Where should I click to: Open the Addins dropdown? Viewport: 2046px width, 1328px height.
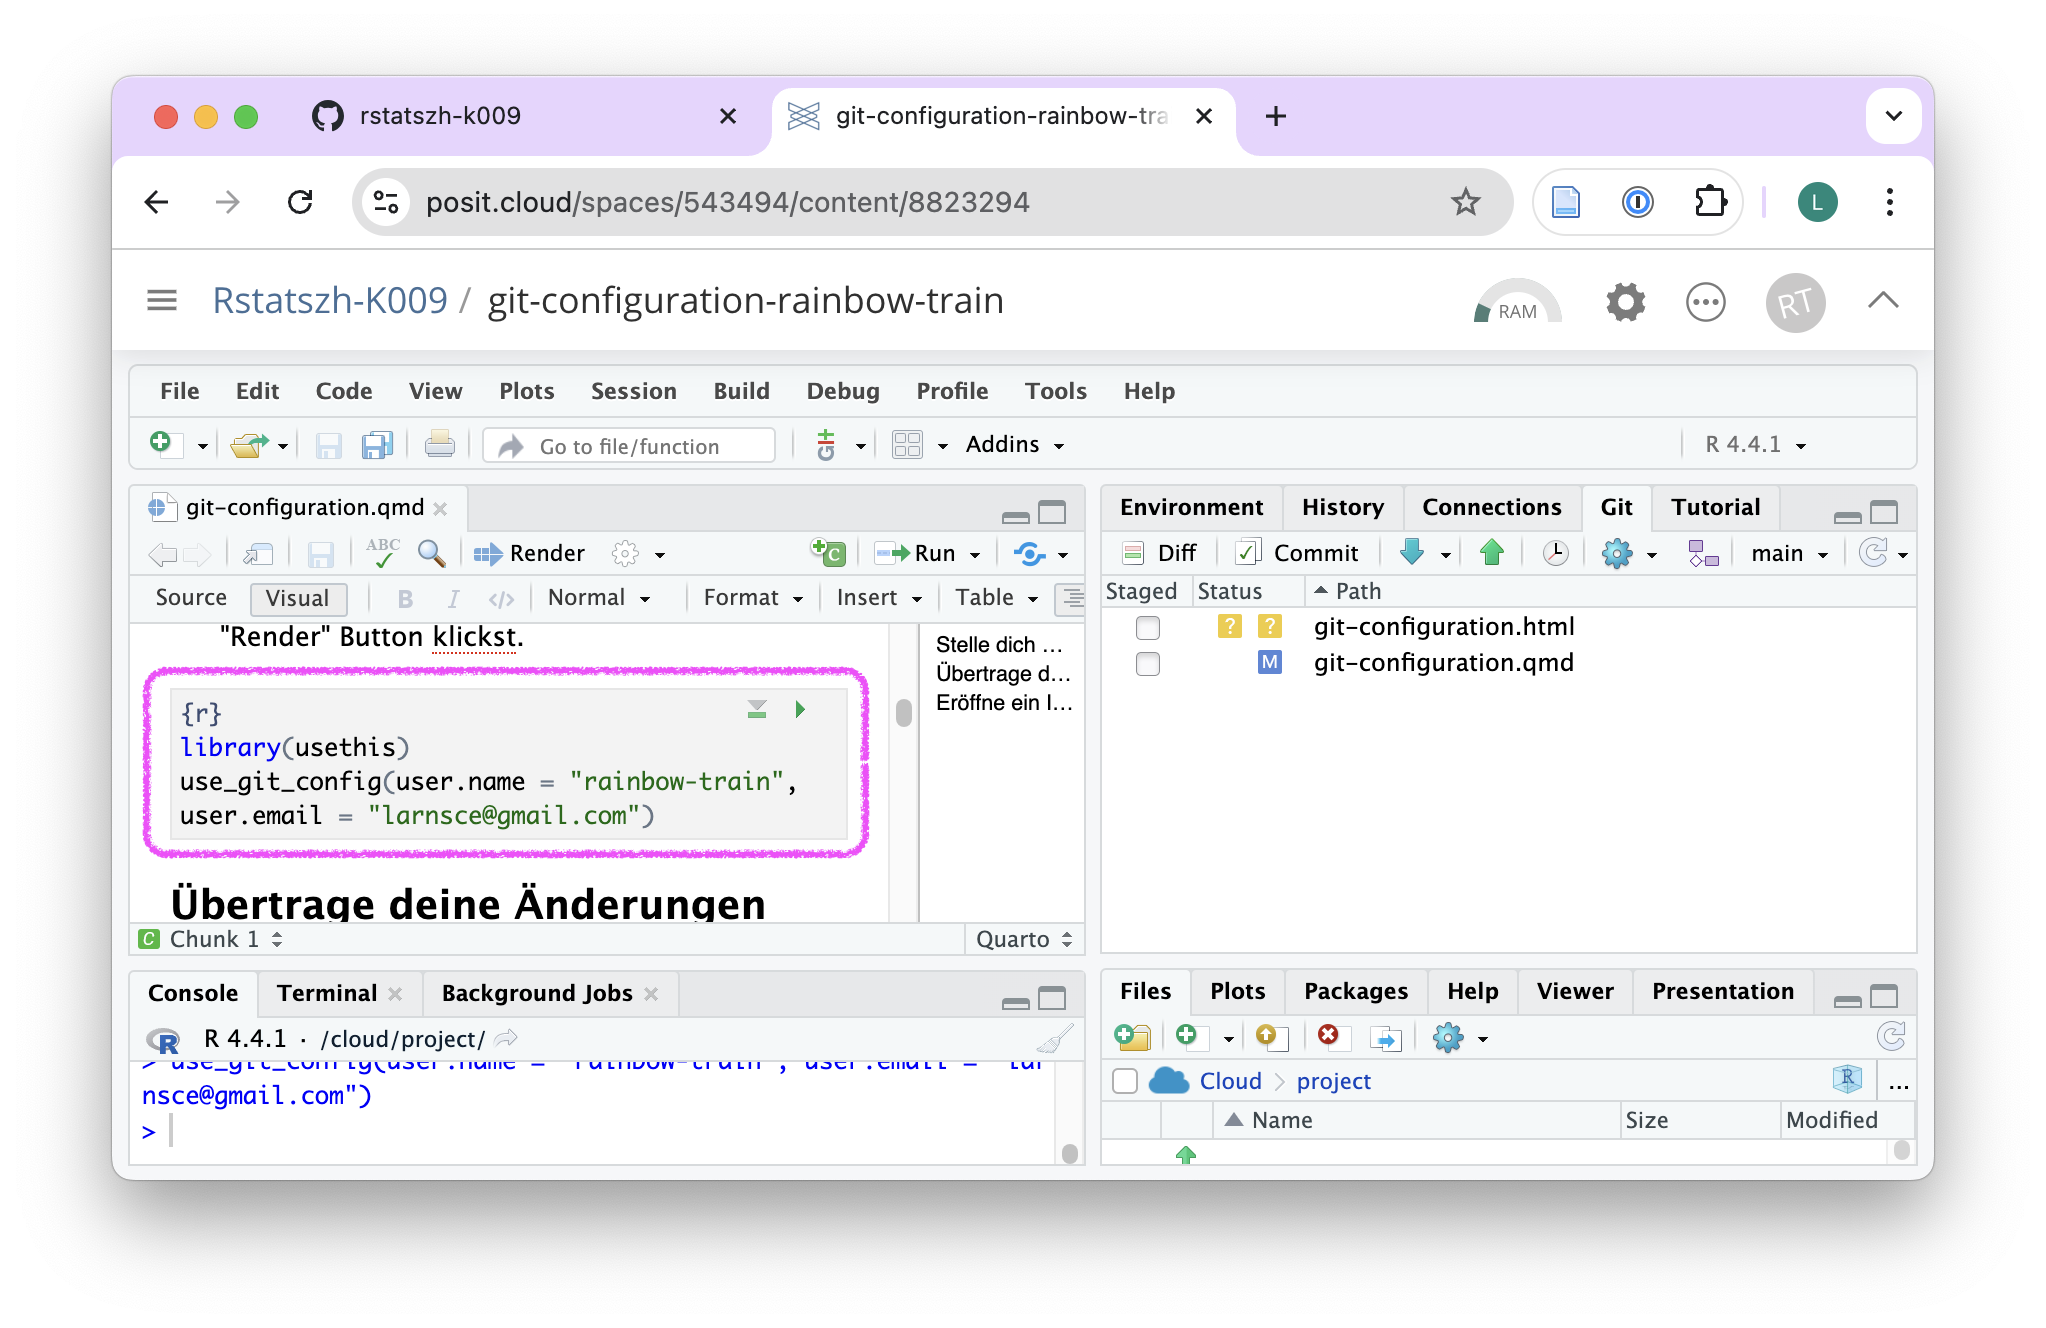[1015, 444]
